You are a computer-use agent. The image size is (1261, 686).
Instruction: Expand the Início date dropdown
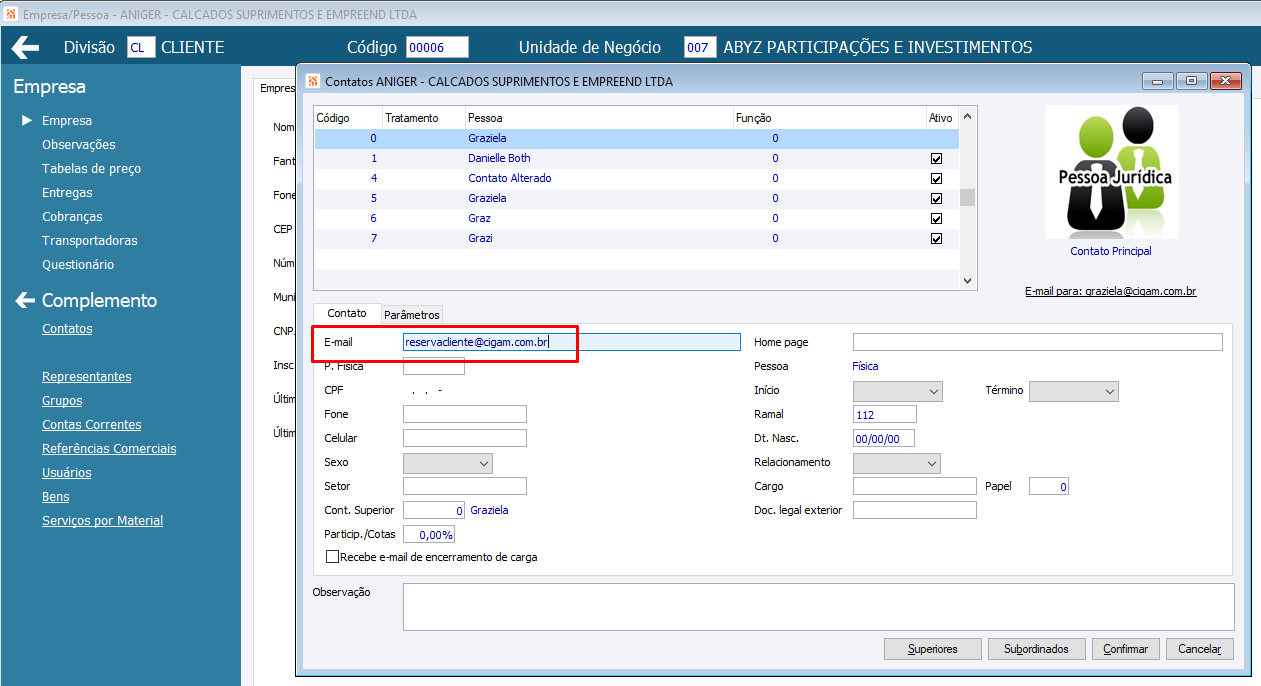point(898,391)
